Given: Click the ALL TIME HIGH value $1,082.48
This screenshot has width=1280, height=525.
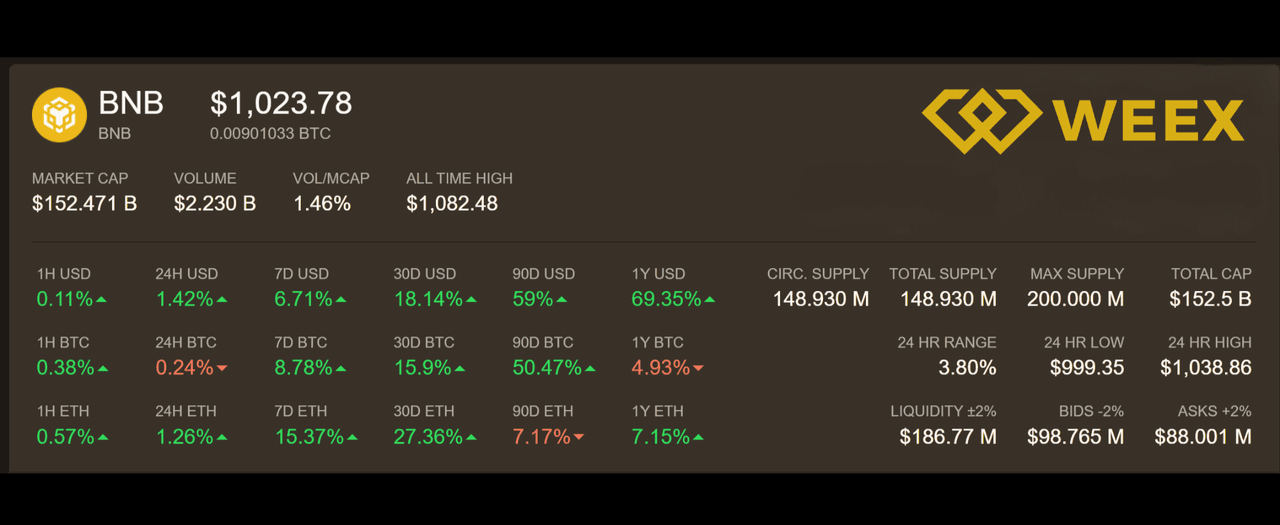Looking at the screenshot, I should coord(452,203).
